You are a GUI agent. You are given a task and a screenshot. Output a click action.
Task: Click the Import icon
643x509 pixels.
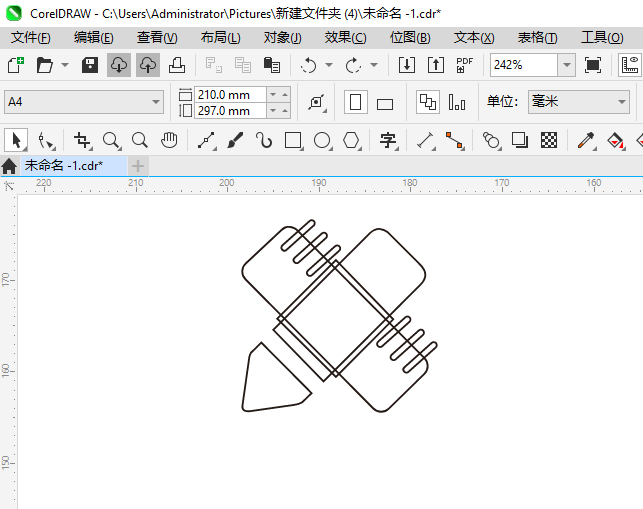[407, 65]
